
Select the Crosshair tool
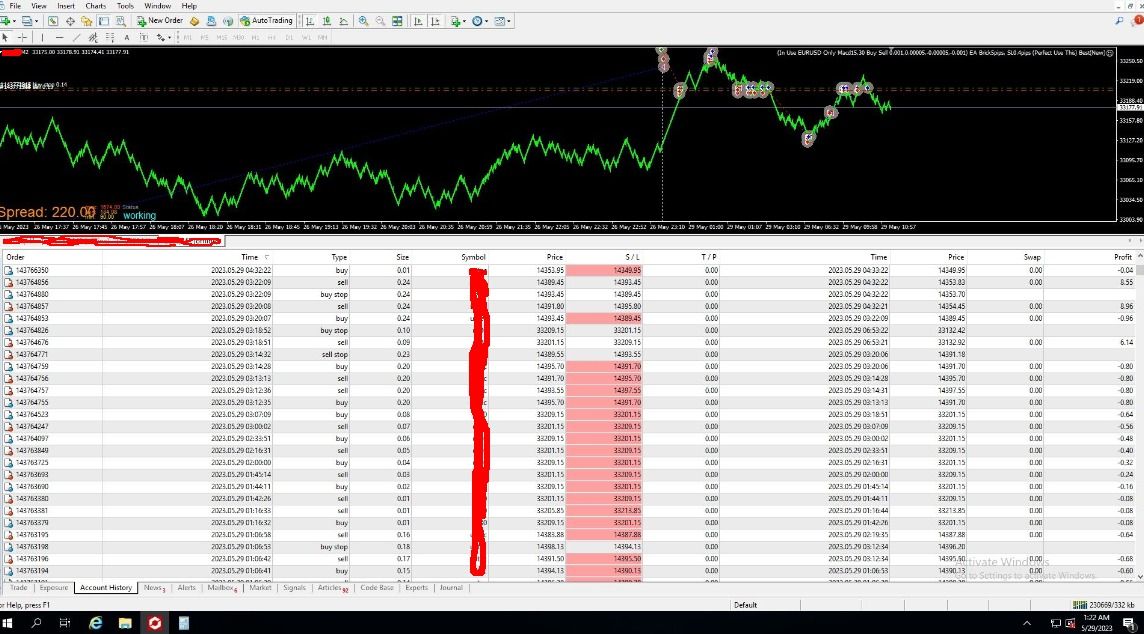23,37
